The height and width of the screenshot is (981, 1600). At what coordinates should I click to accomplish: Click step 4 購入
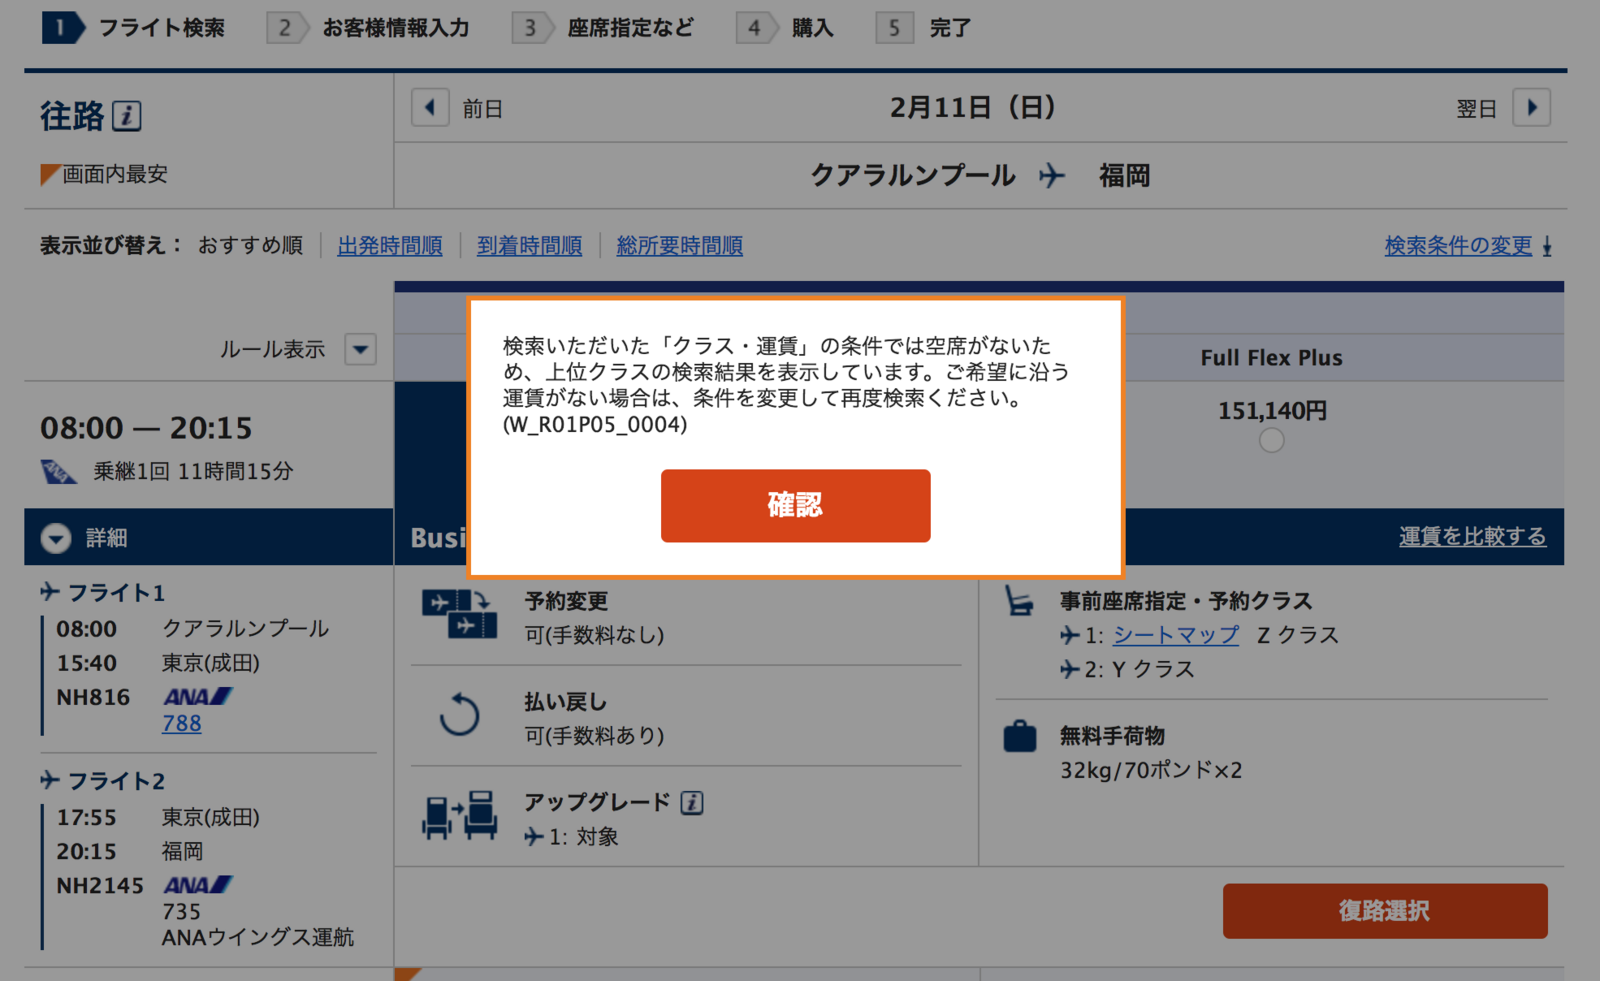coord(785,28)
